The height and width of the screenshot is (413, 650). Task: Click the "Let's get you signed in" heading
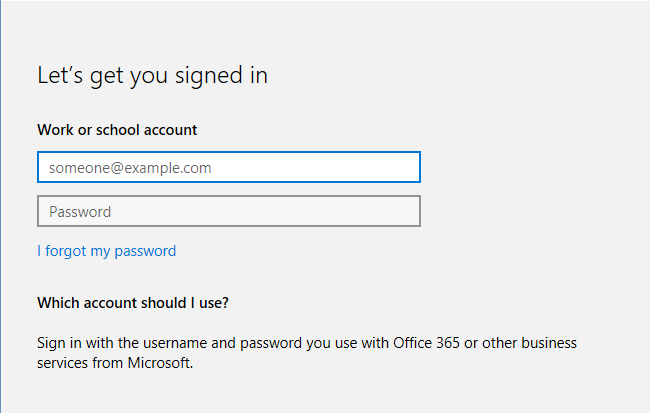tap(152, 75)
